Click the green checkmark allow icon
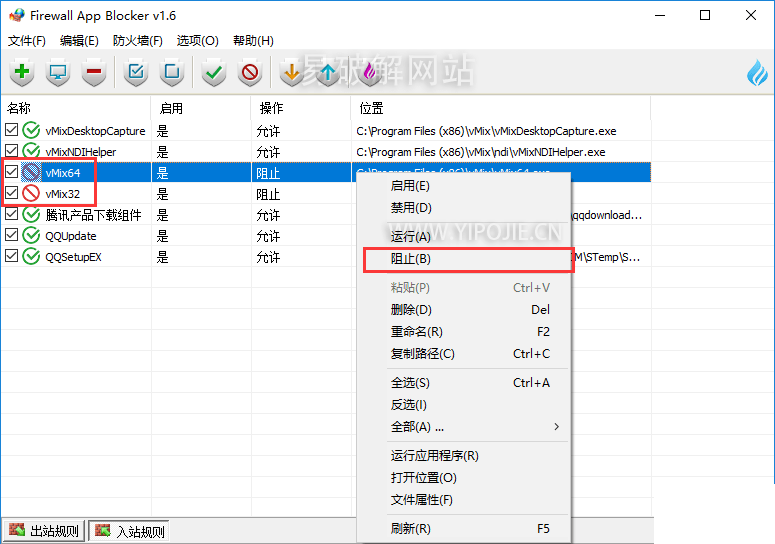The width and height of the screenshot is (775, 544). [214, 73]
